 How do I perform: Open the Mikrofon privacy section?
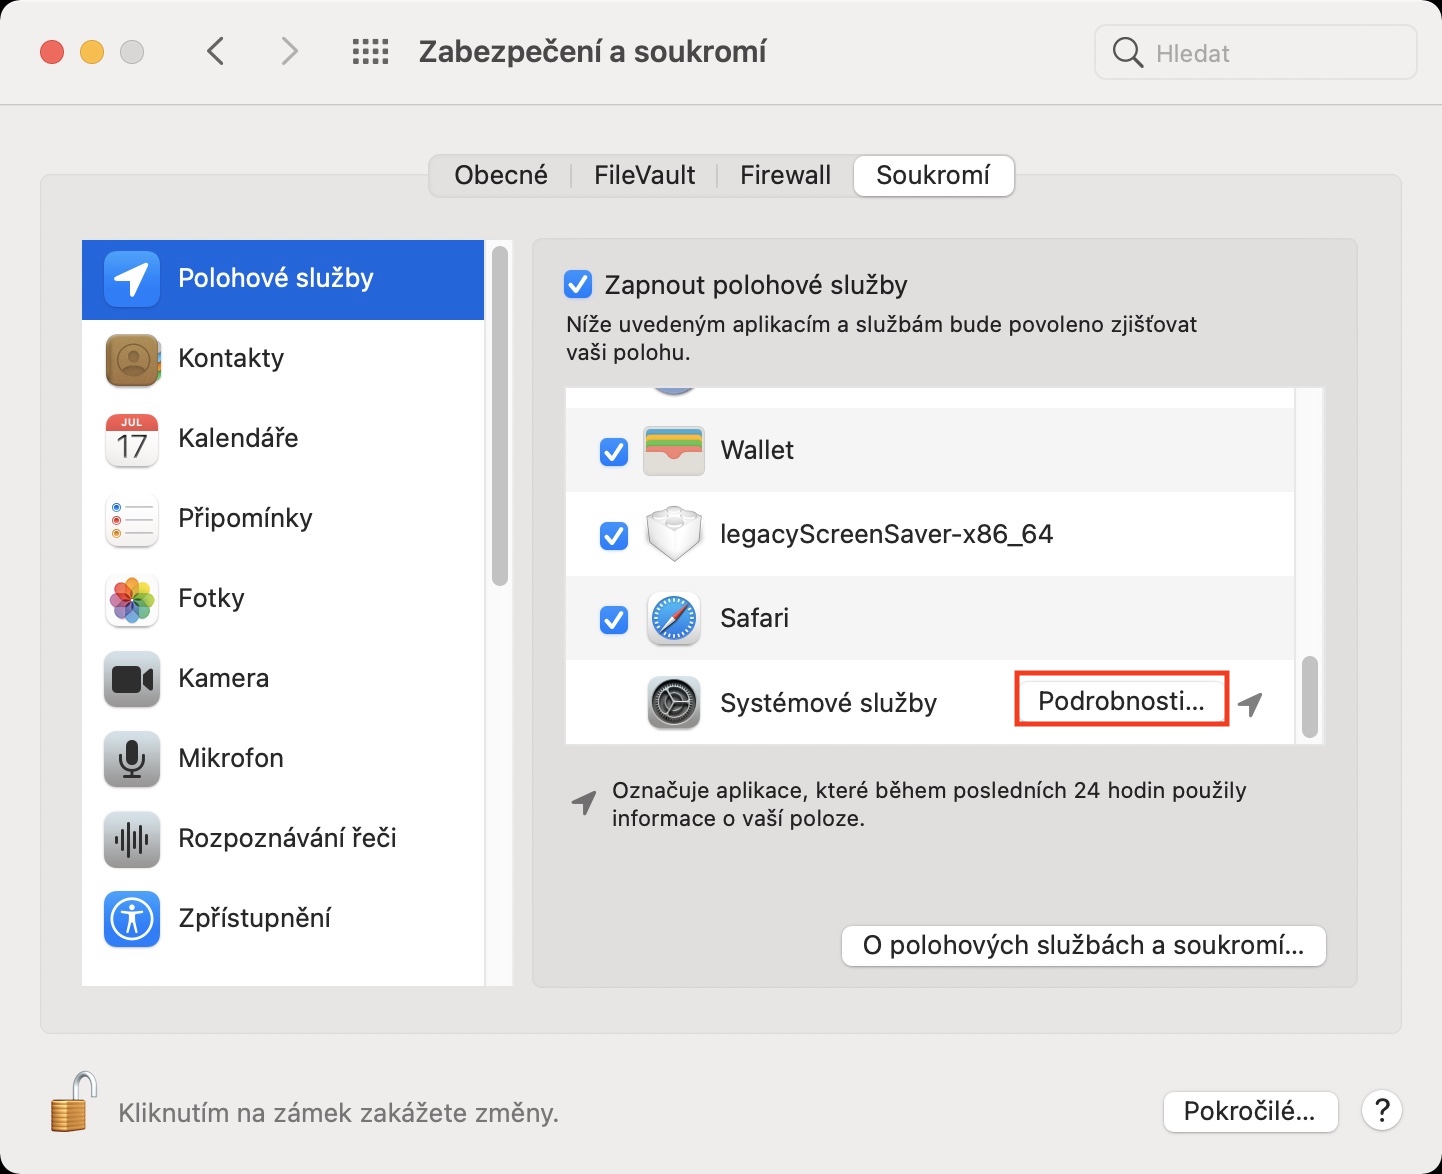click(230, 759)
